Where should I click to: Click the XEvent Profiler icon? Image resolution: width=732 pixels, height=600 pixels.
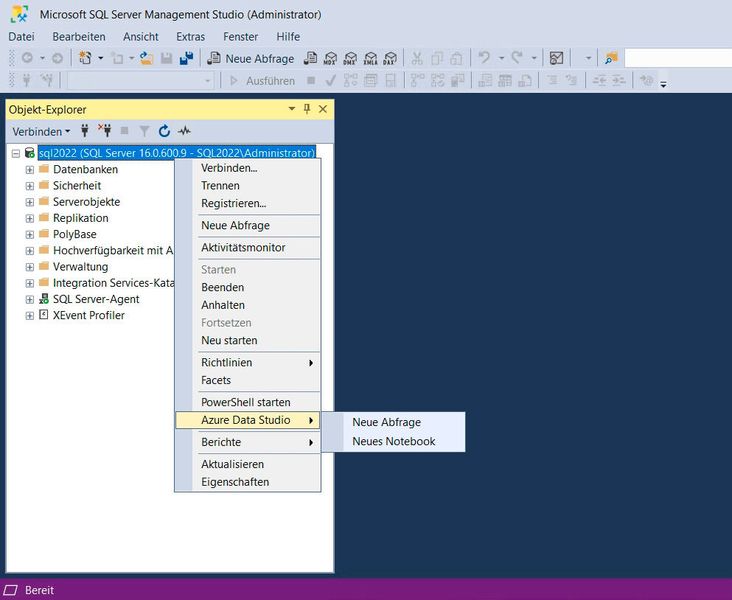click(43, 315)
